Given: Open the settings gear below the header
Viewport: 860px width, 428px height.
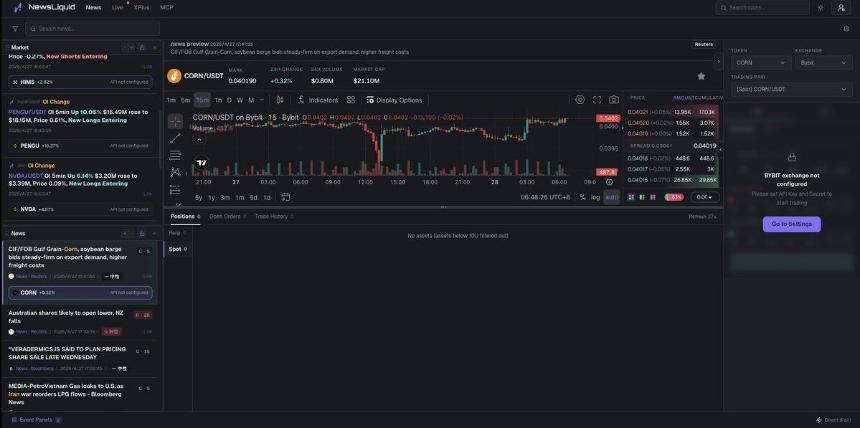Looking at the screenshot, I should tap(846, 29).
